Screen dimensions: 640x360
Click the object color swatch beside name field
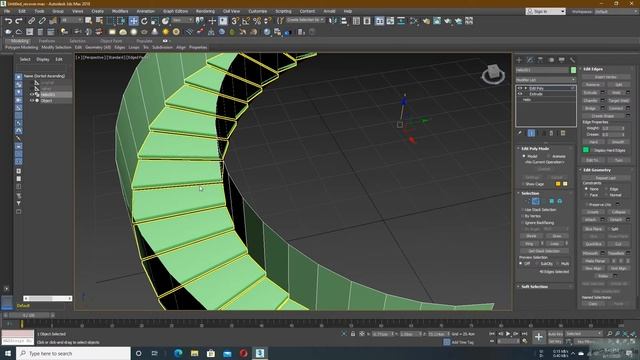573,70
